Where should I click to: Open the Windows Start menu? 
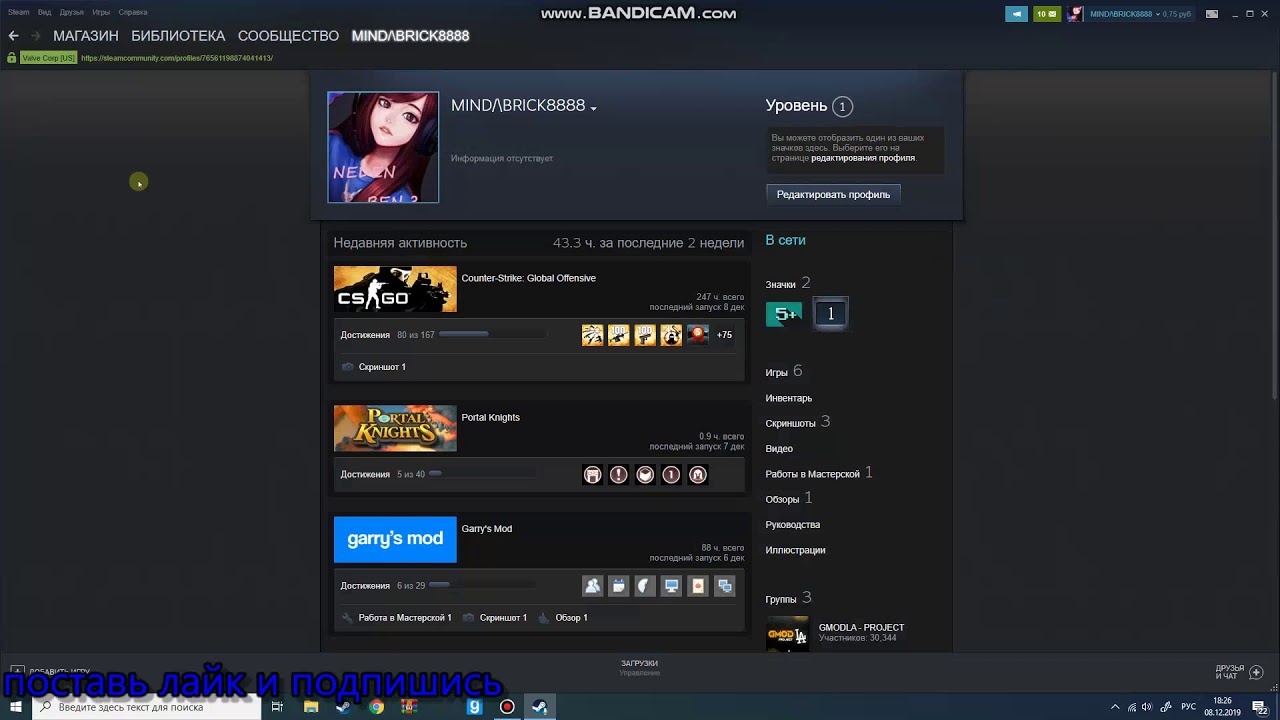click(x=15, y=707)
